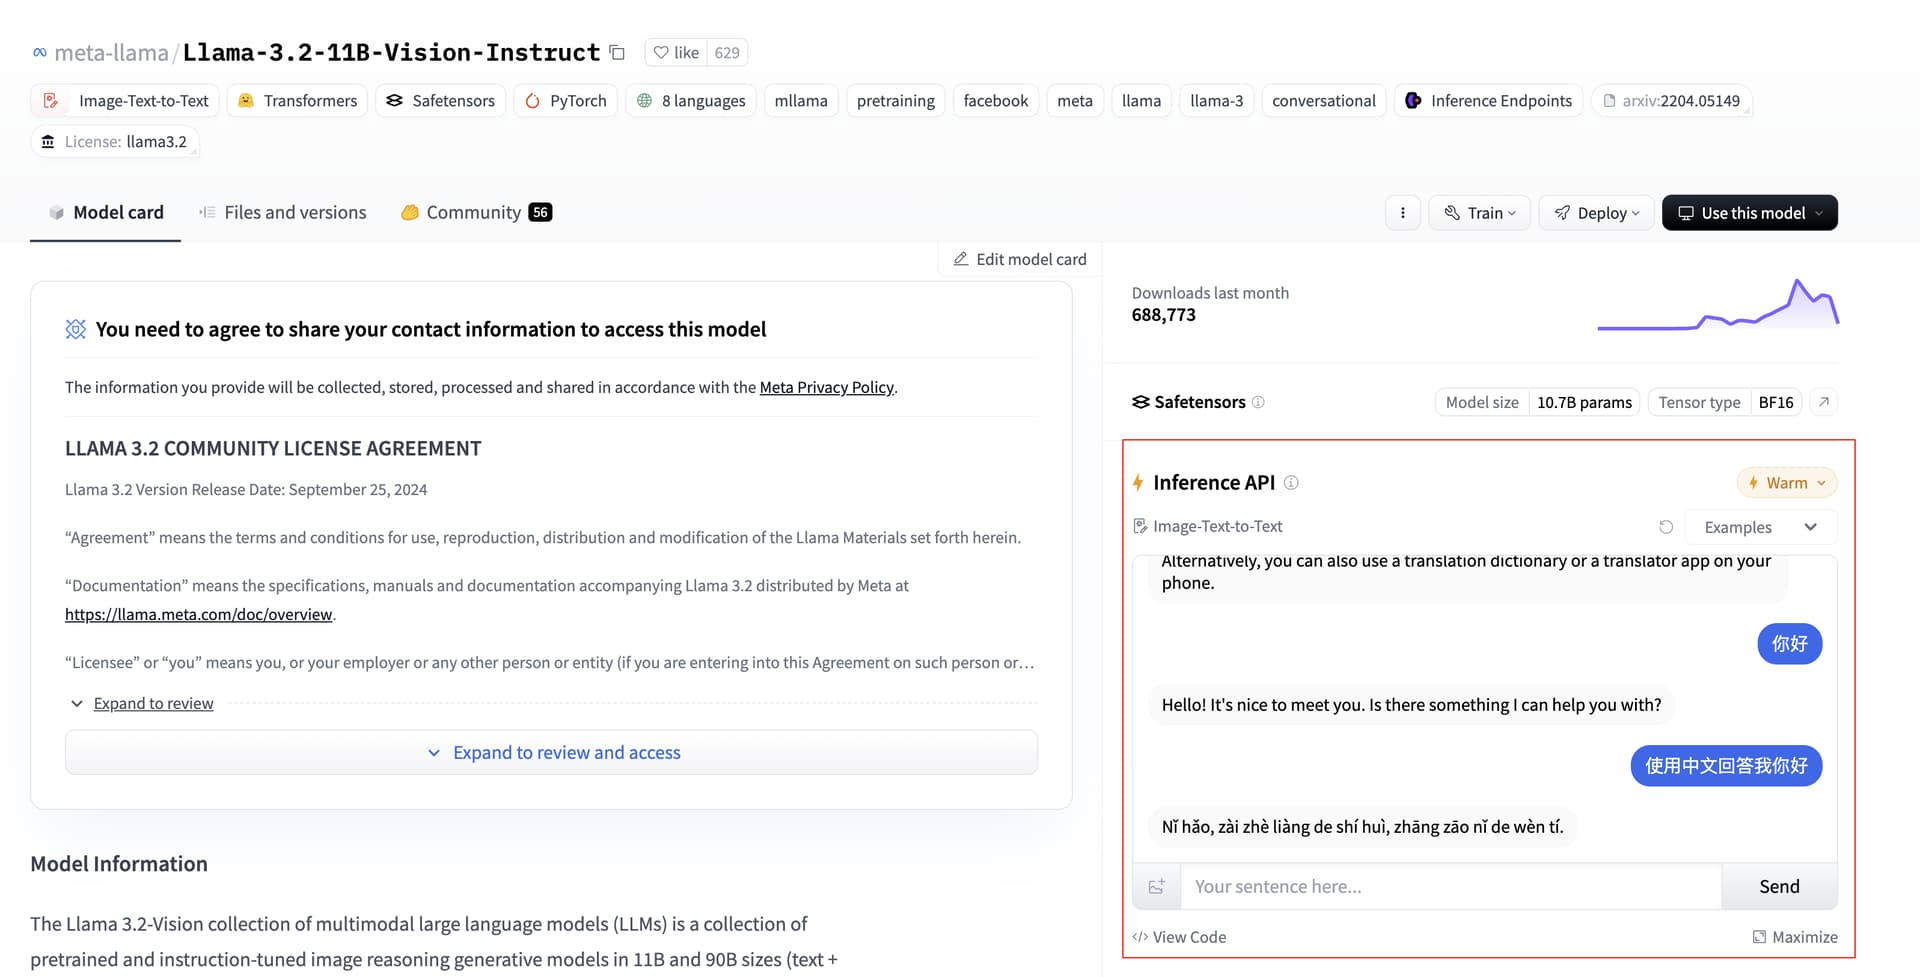The width and height of the screenshot is (1920, 977).
Task: Select the Inference Endpoints tag
Action: click(1489, 100)
